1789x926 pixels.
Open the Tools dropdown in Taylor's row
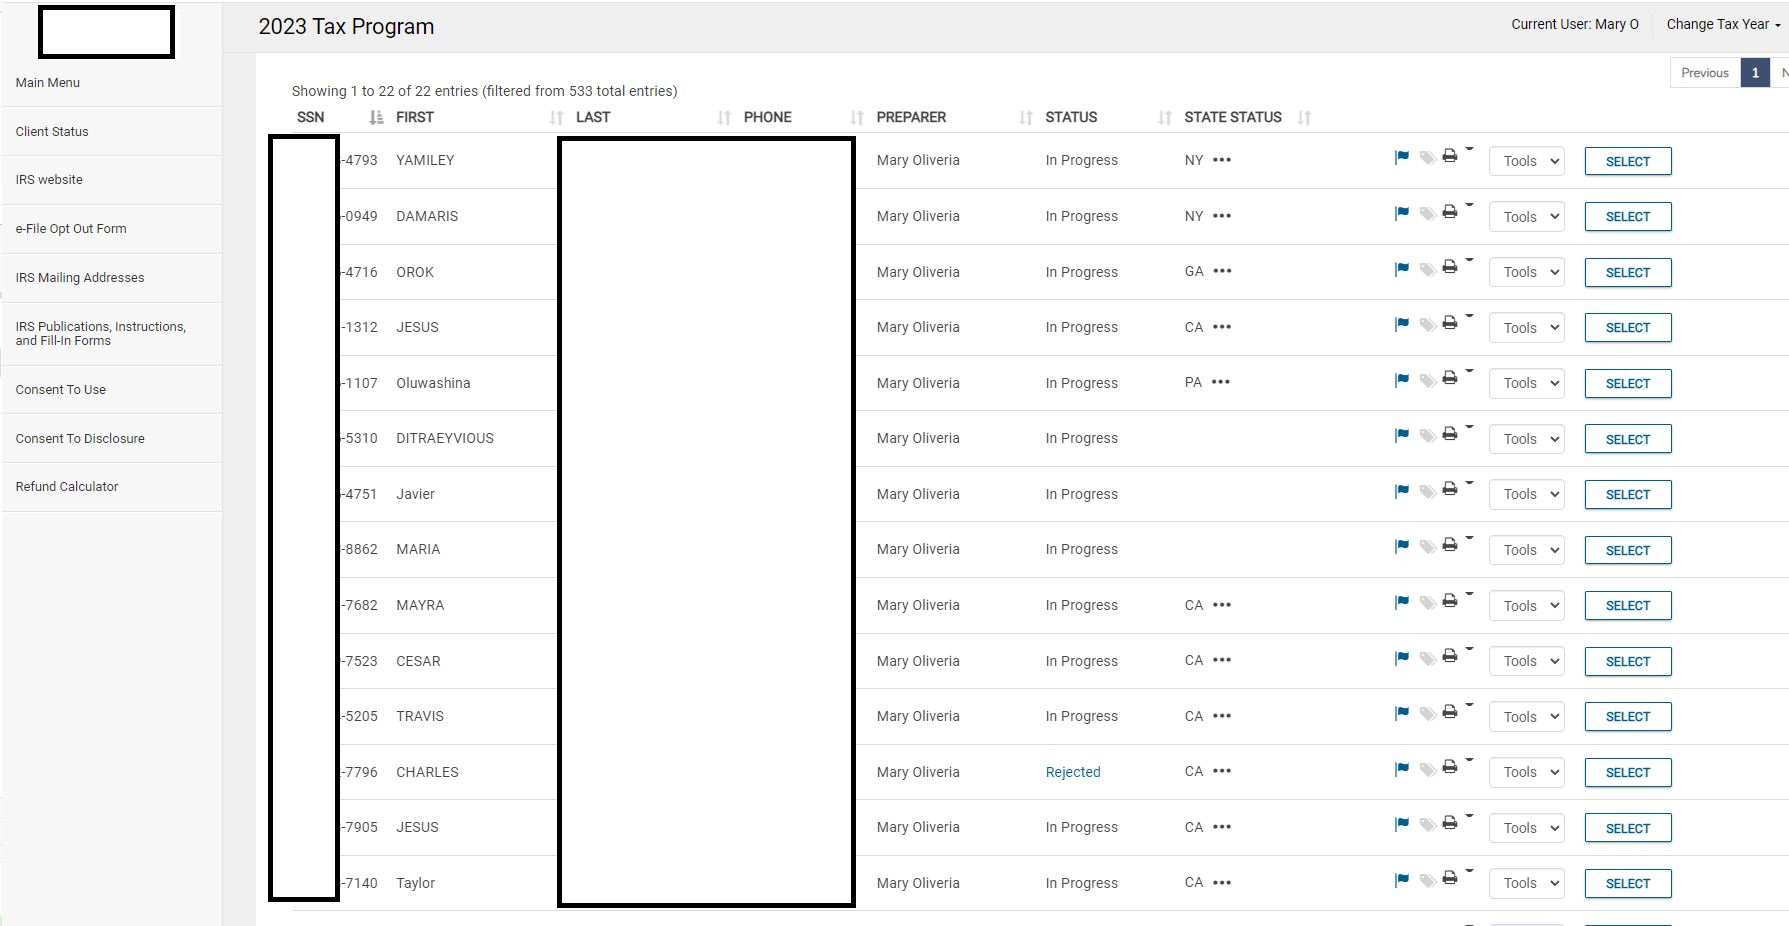tap(1527, 883)
